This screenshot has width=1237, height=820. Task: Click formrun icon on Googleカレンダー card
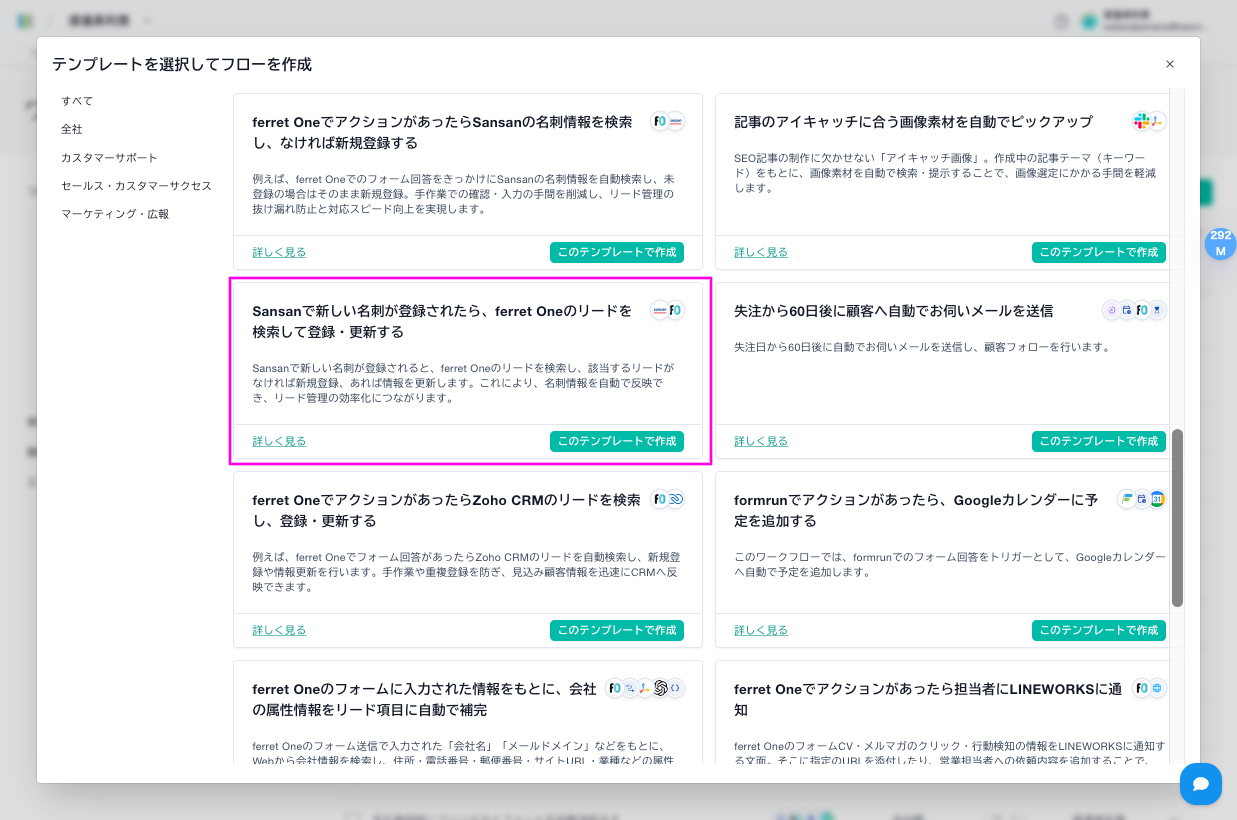[x=1127, y=499]
